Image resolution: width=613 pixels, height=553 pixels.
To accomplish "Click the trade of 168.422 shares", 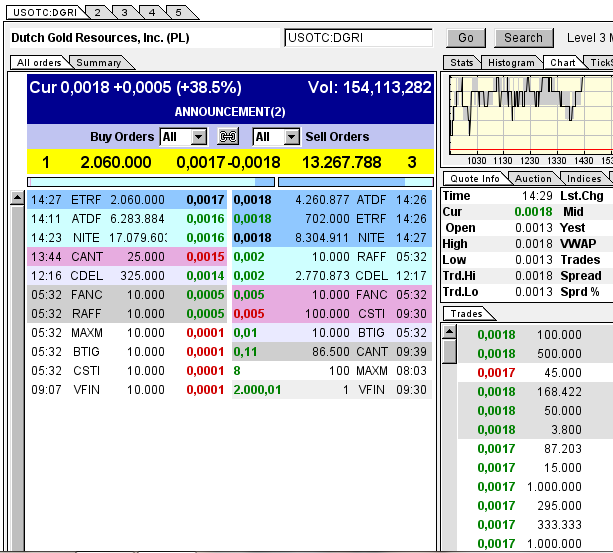I will tap(535, 392).
